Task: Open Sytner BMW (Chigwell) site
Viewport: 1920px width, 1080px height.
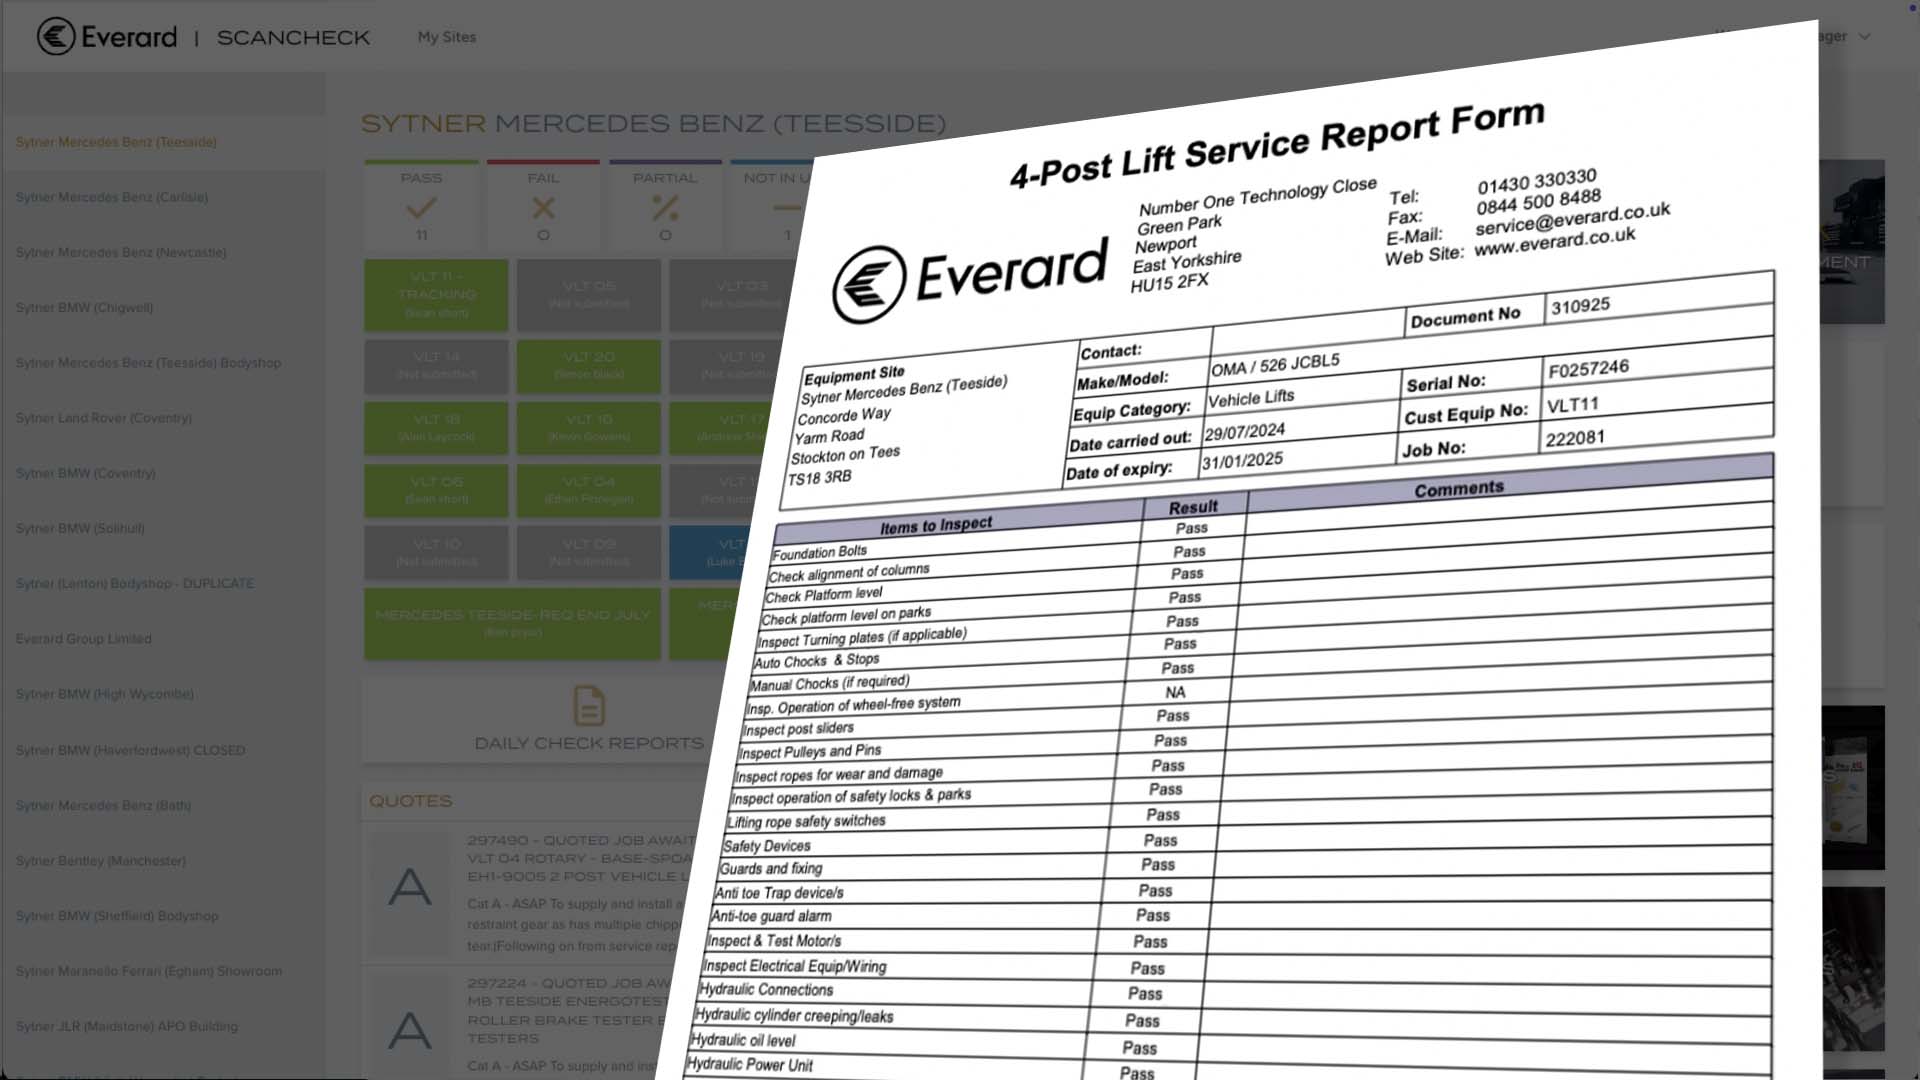Action: point(84,307)
